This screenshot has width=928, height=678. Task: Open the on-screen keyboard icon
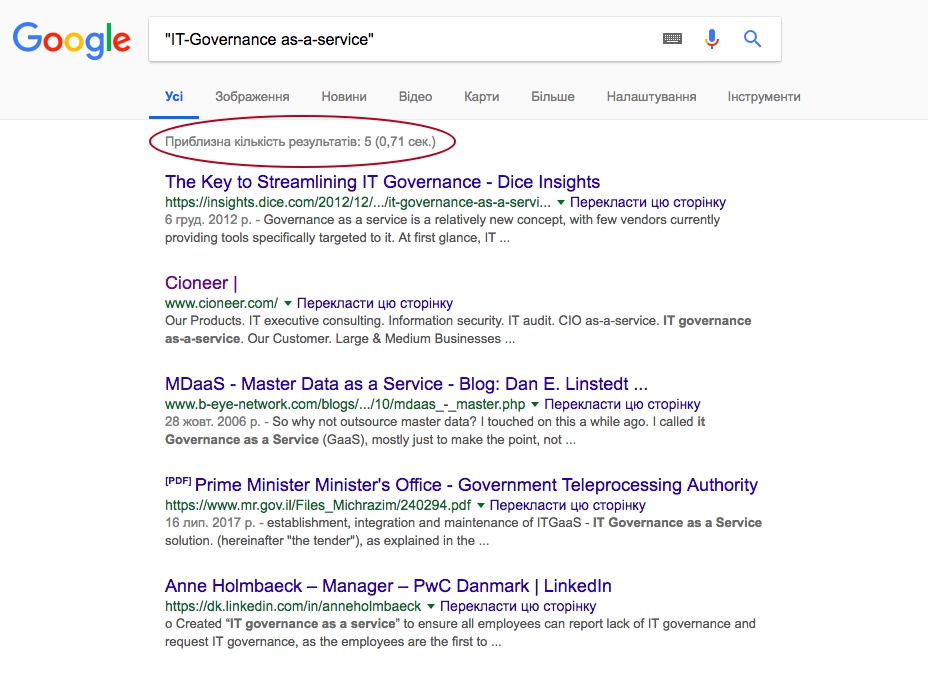(672, 39)
